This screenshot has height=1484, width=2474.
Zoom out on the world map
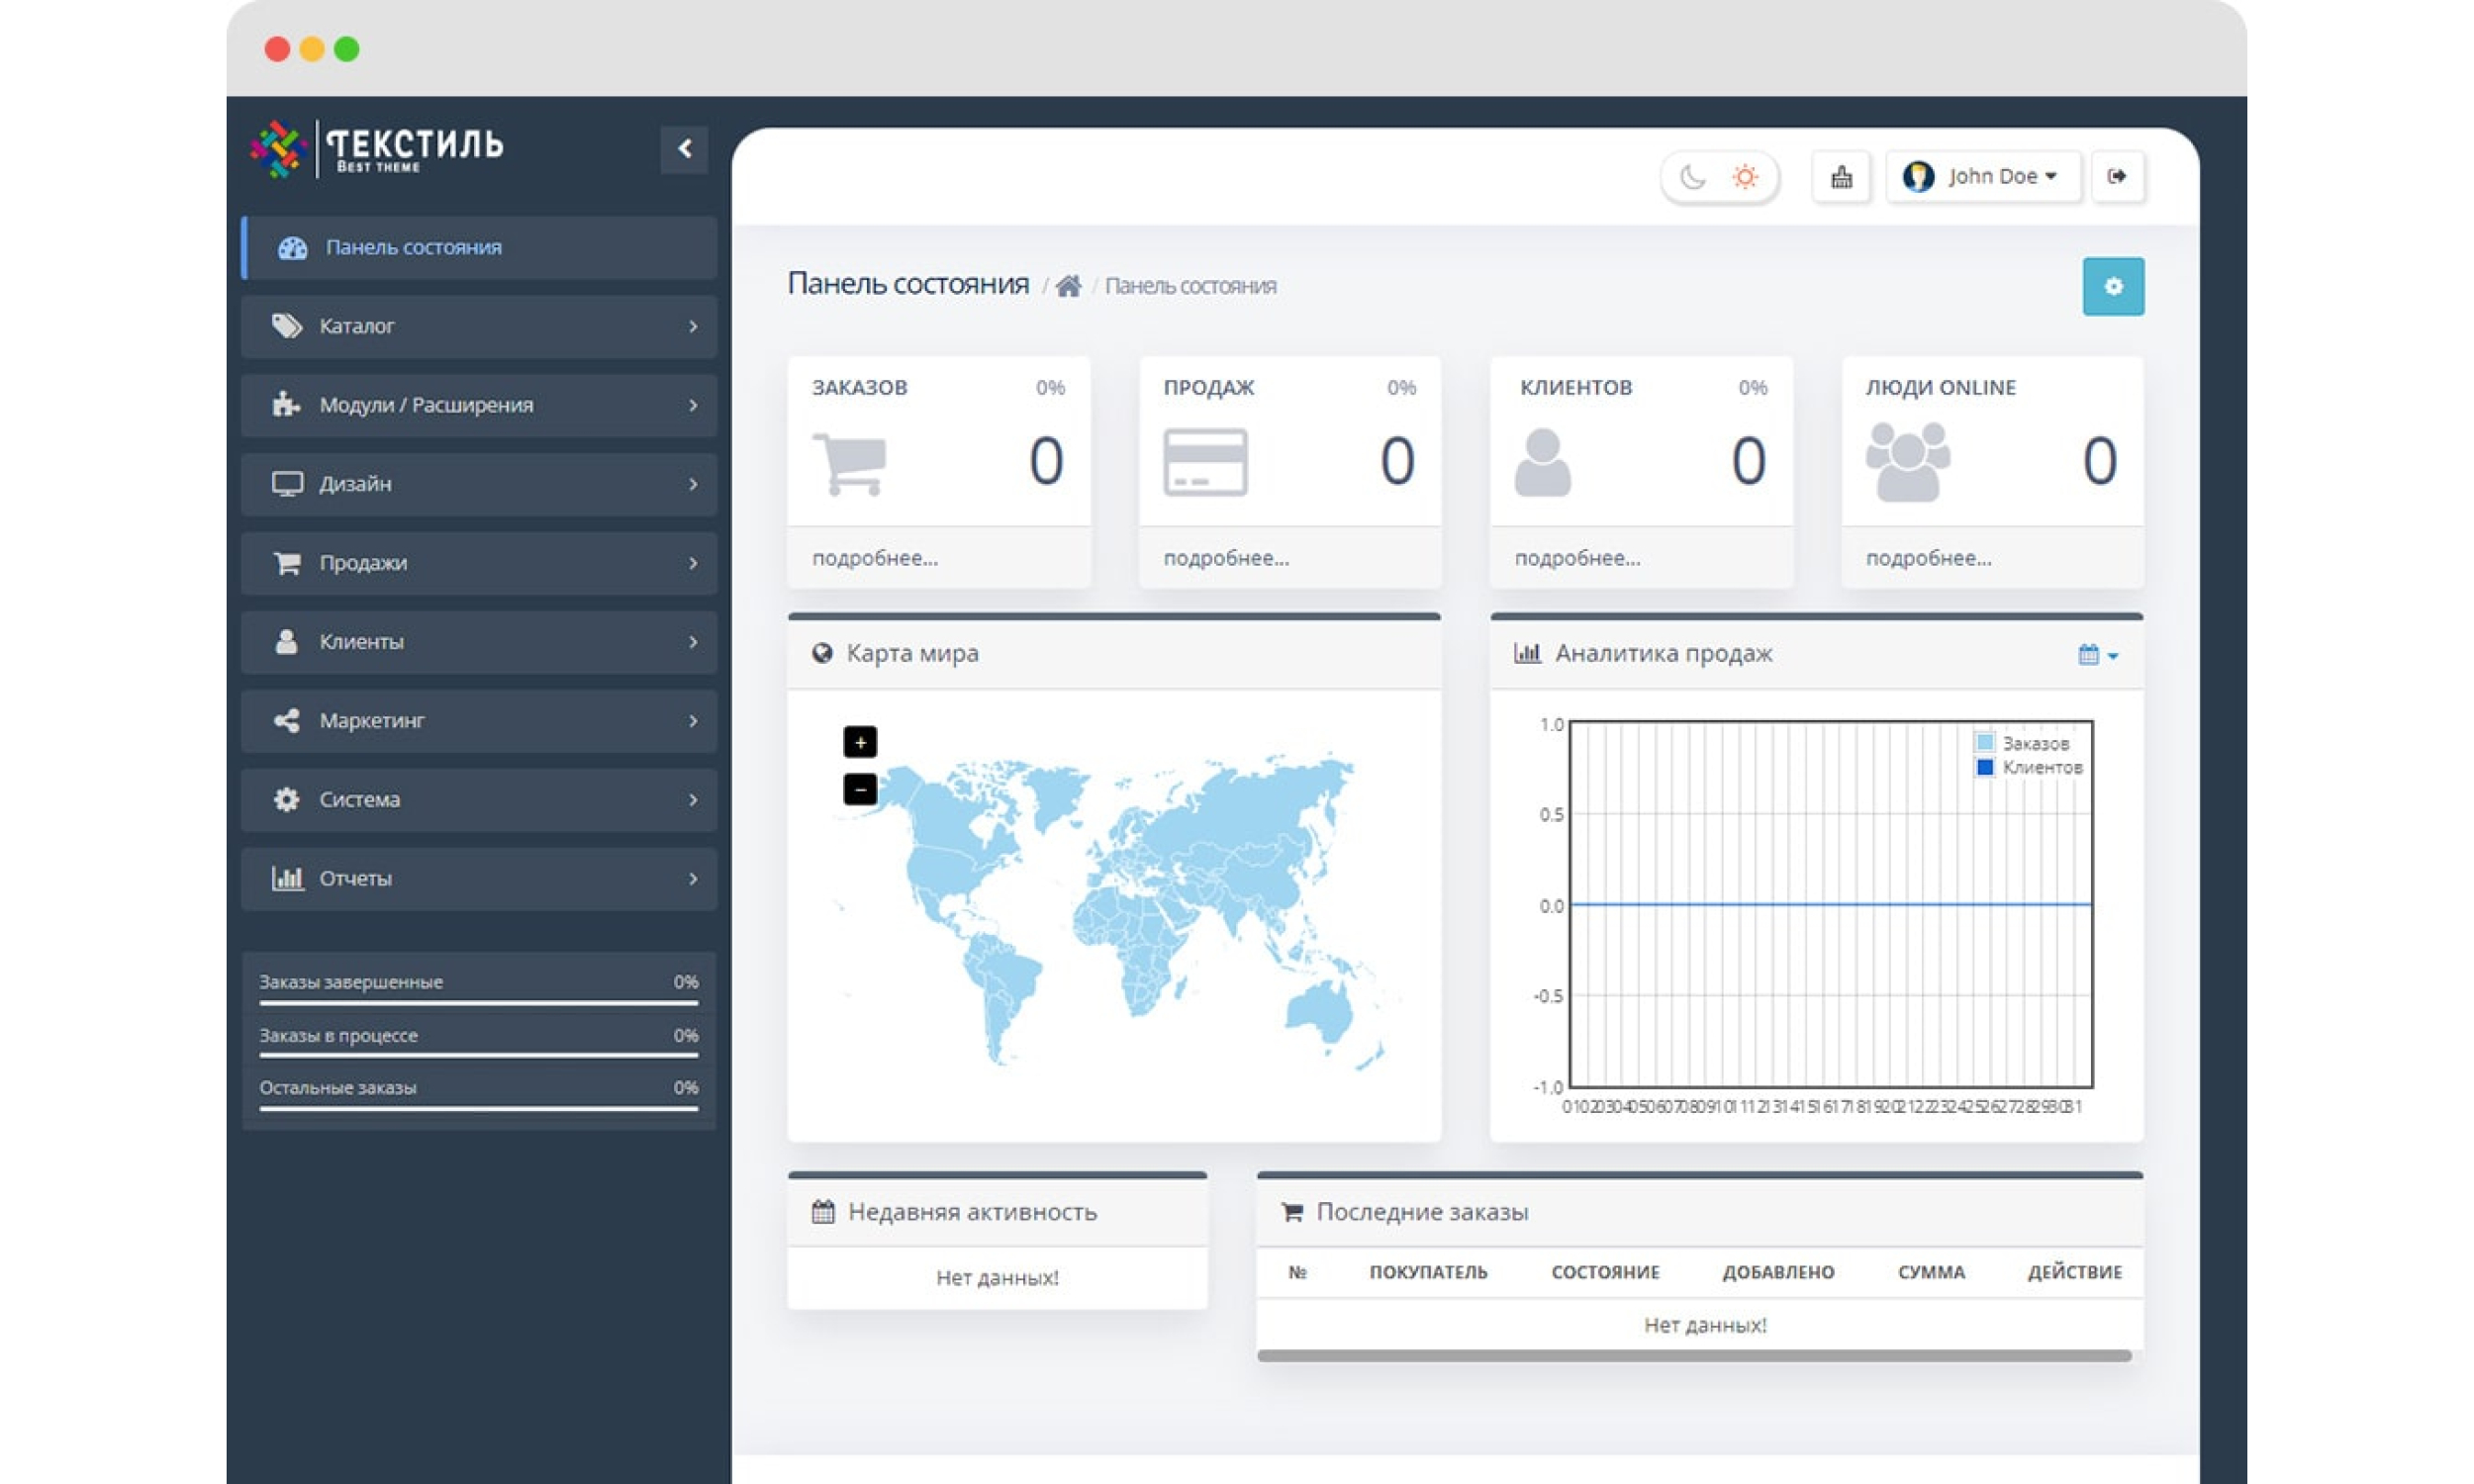pyautogui.click(x=860, y=789)
